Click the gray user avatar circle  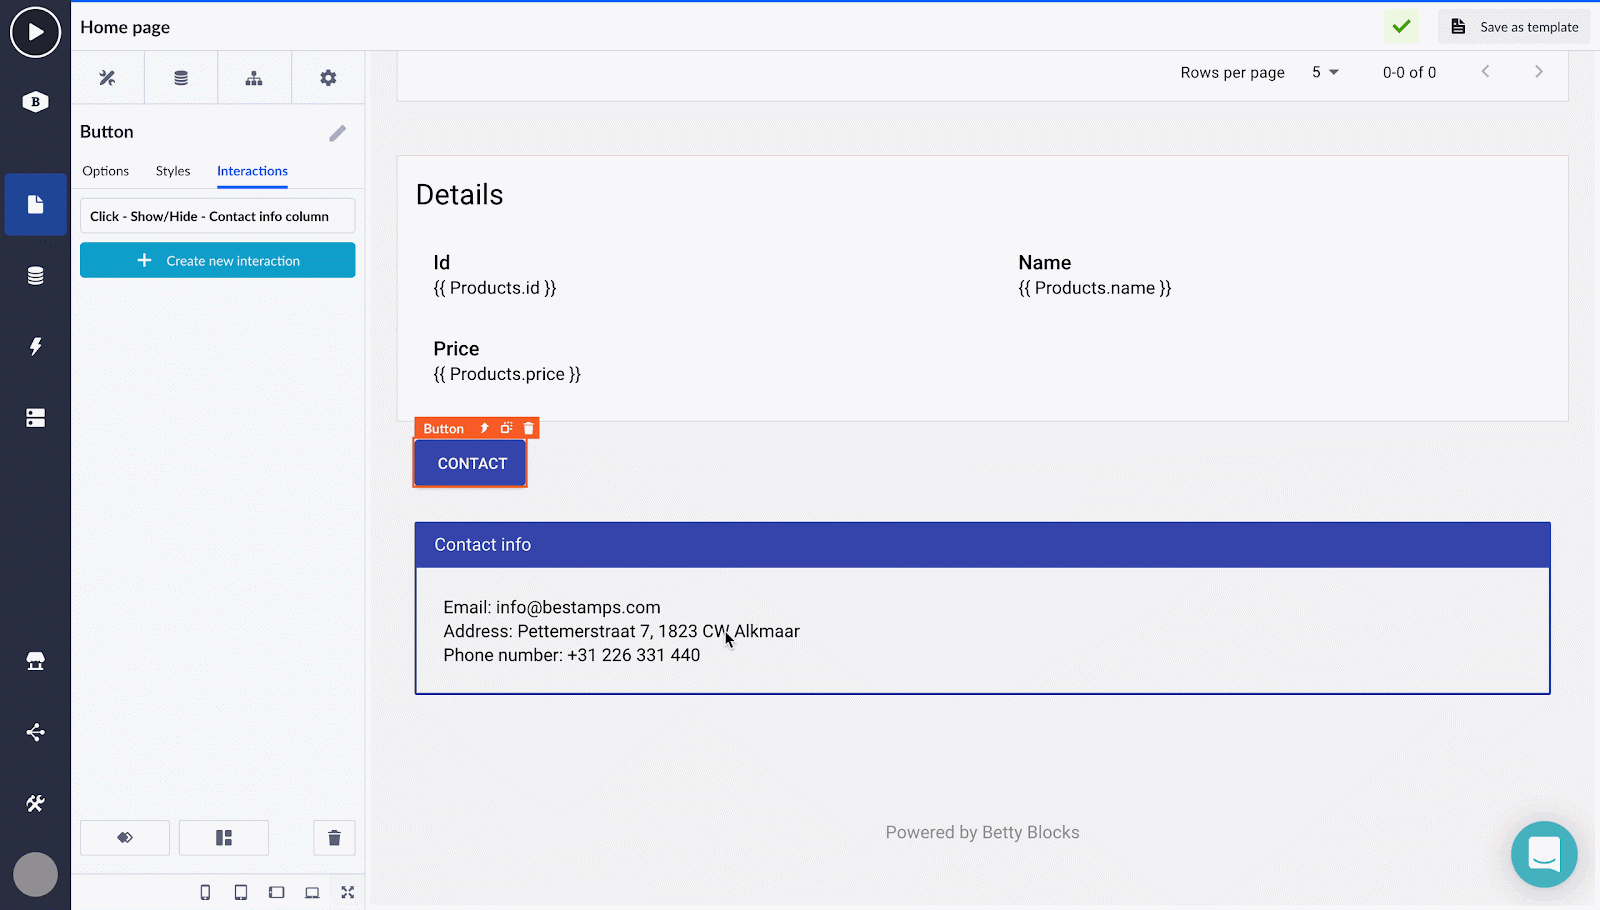point(35,874)
